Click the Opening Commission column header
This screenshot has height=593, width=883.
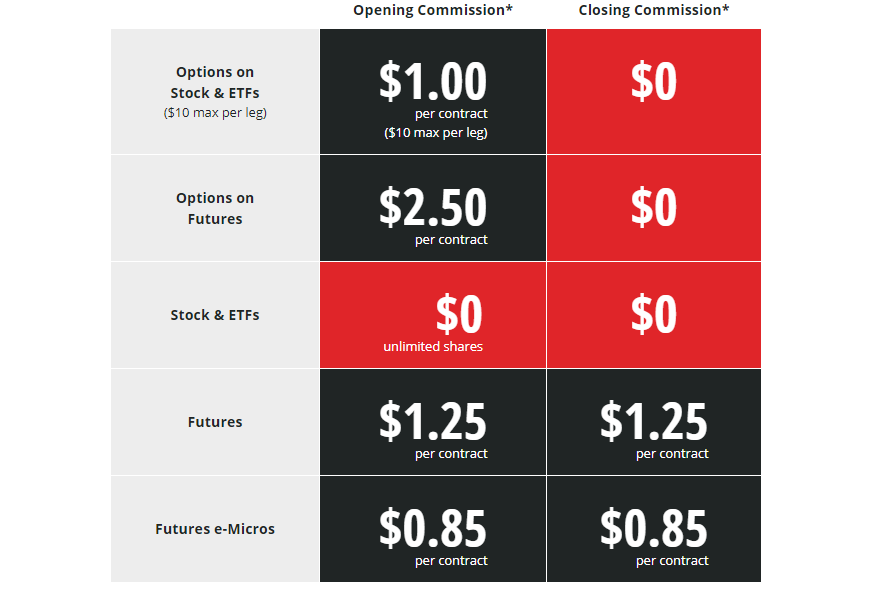[432, 10]
